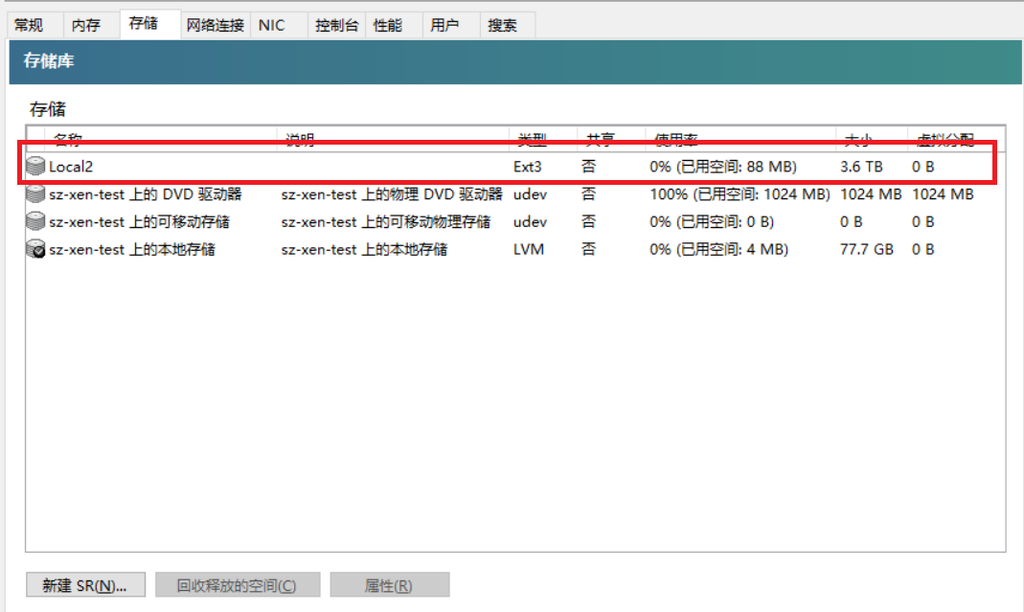The width and height of the screenshot is (1024, 612).
Task: Click the DVD 驱动器 storage icon
Action: [38, 194]
